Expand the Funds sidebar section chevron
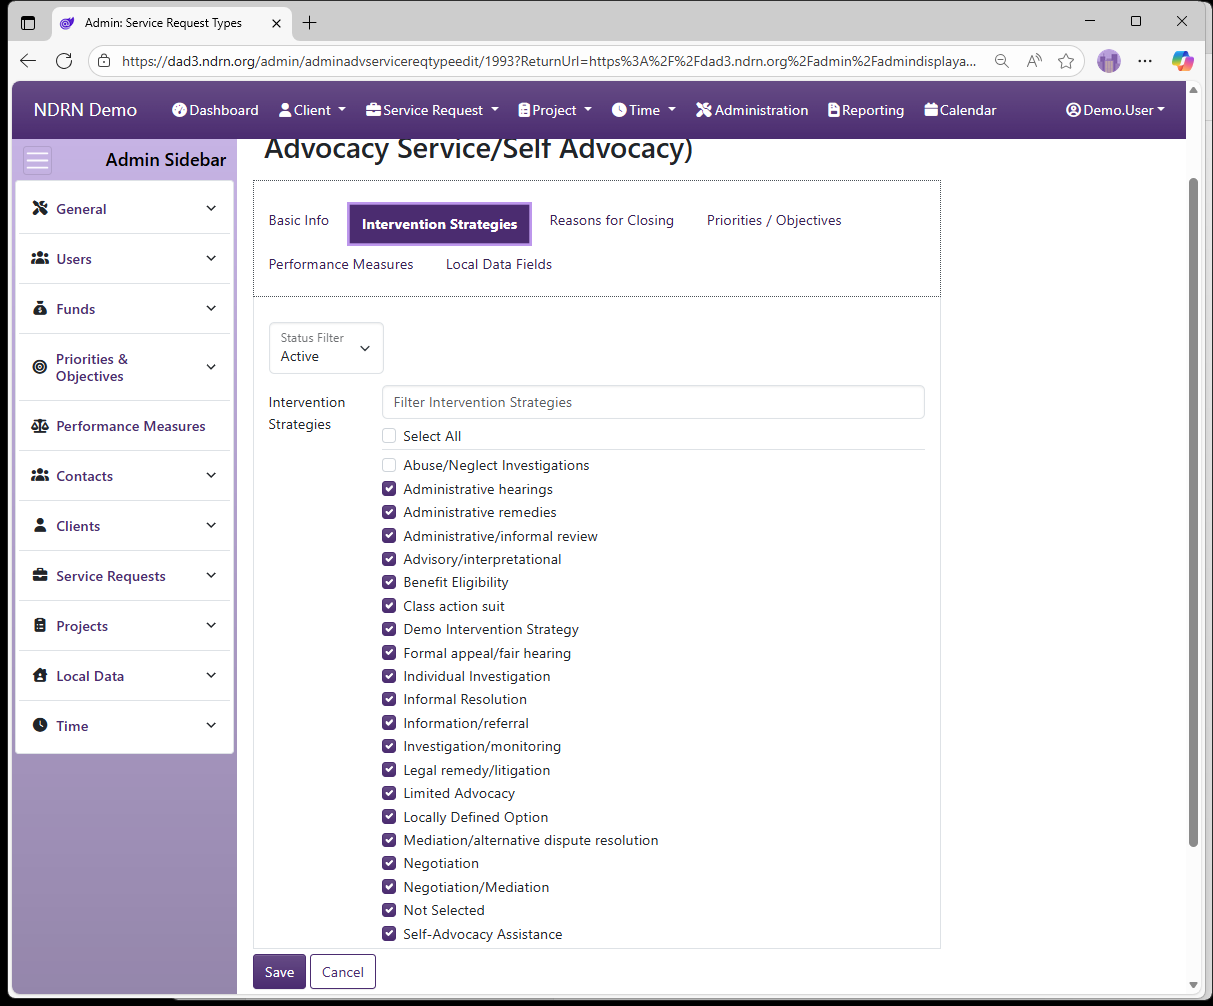 (x=211, y=308)
